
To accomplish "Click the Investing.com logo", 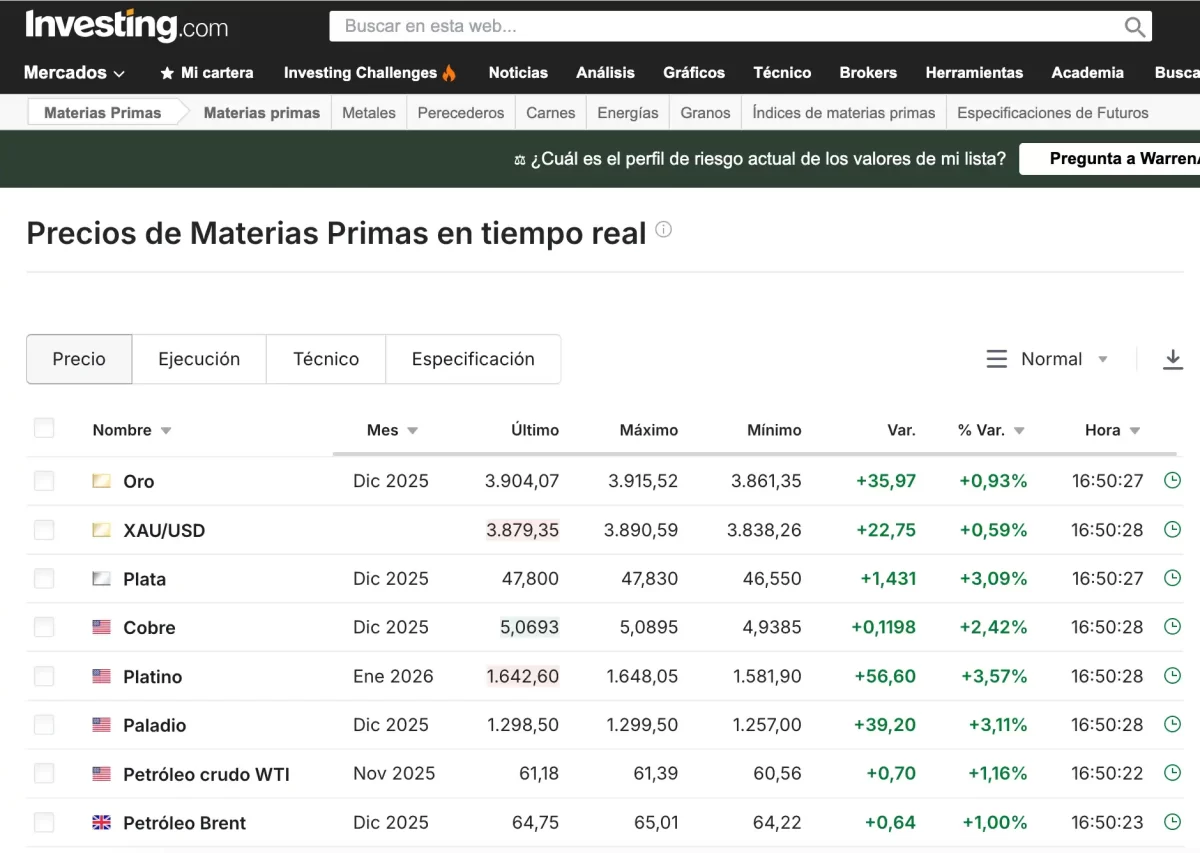I will [x=126, y=26].
